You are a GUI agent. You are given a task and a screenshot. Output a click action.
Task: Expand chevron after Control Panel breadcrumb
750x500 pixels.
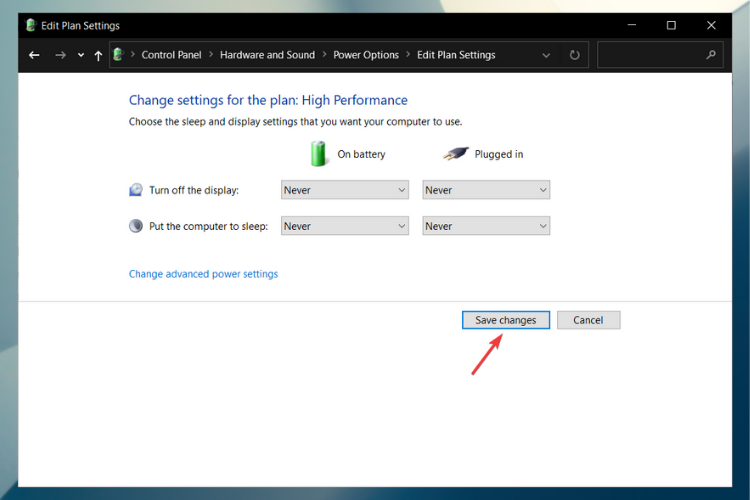coord(211,55)
